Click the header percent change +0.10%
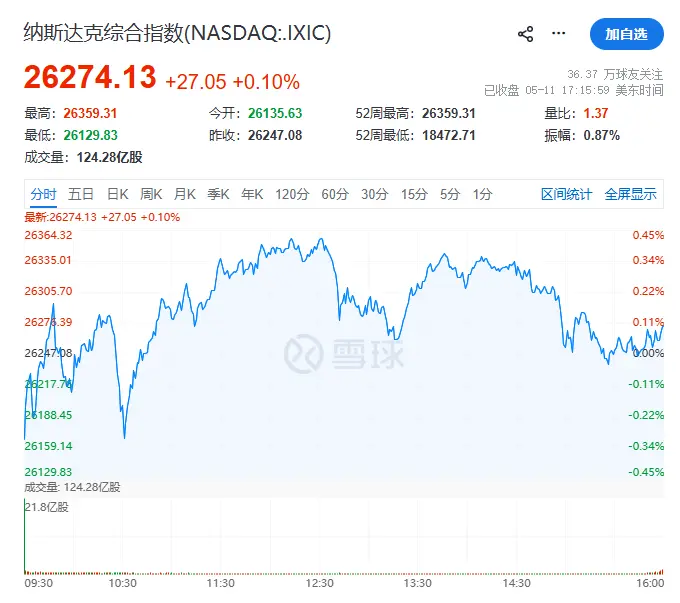Screen dimensions: 680x603 point(266,82)
